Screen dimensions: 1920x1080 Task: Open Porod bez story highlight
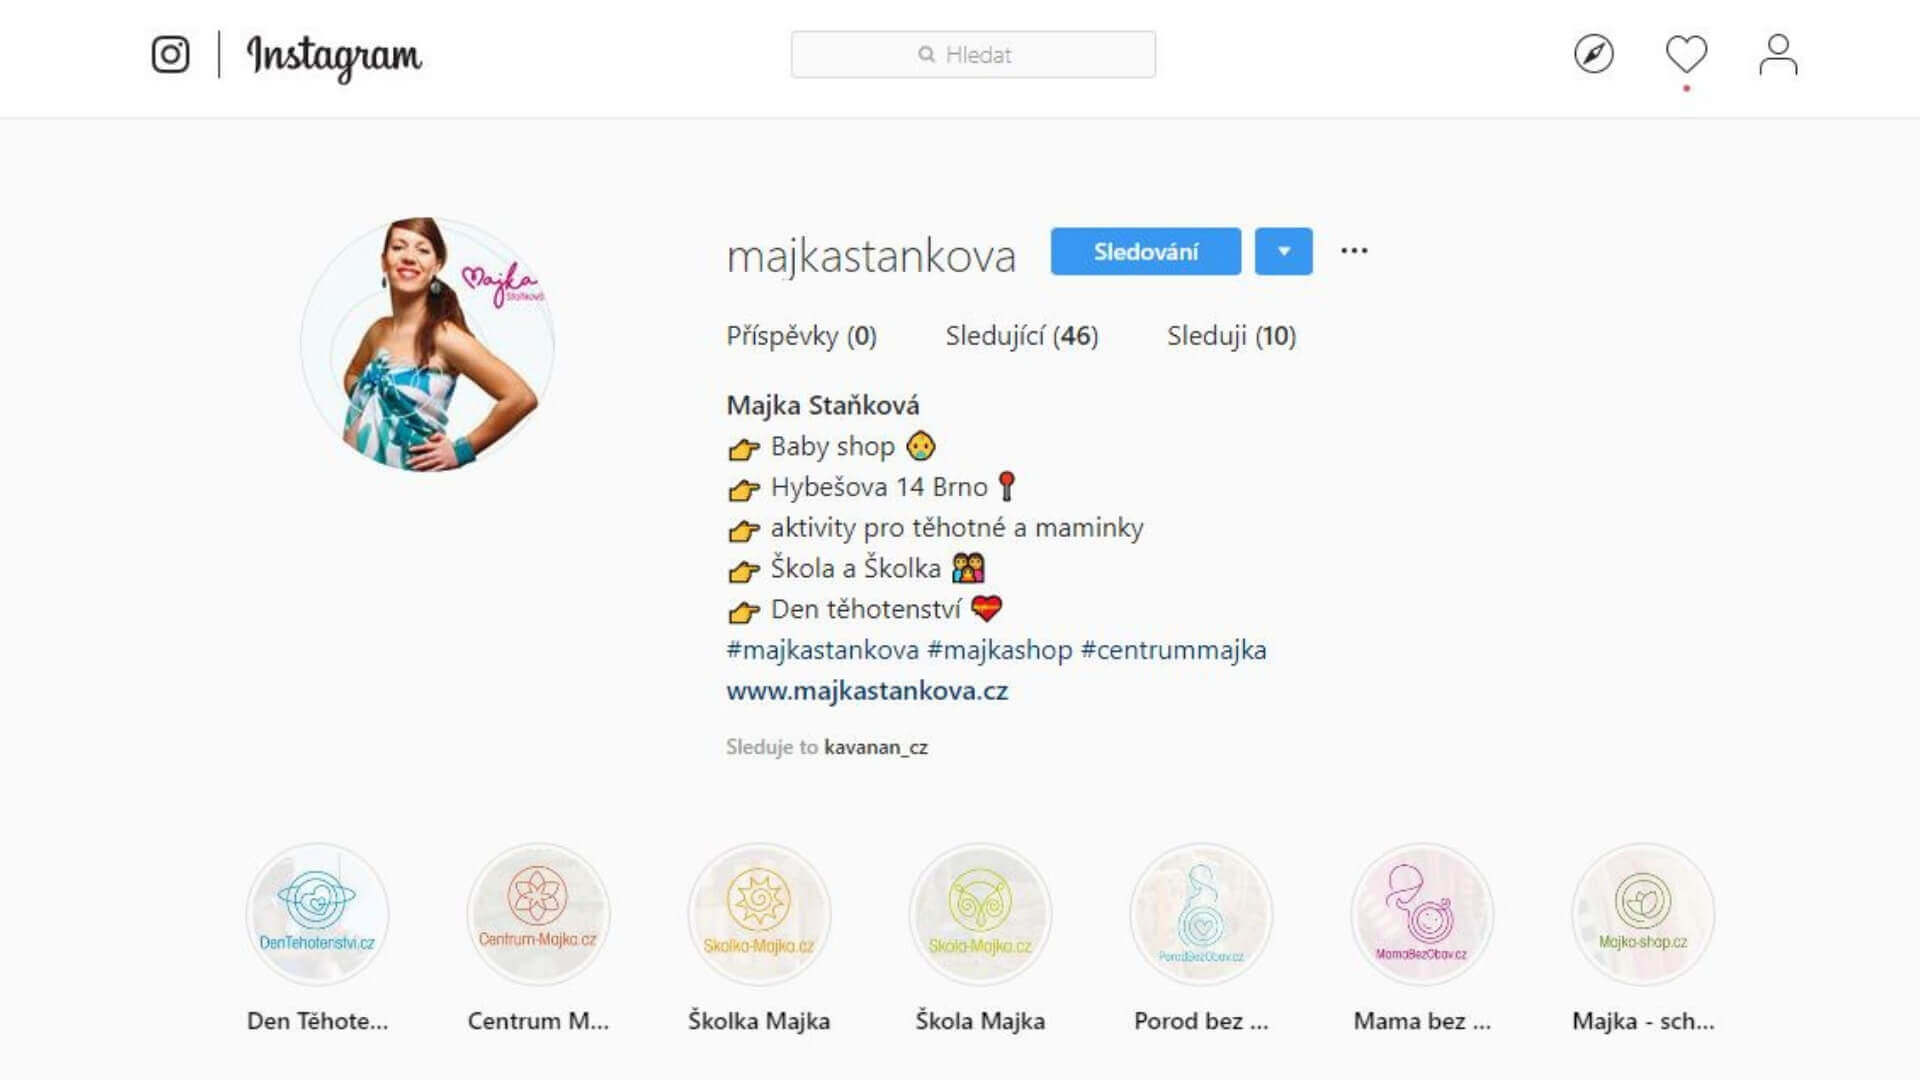click(x=1201, y=914)
